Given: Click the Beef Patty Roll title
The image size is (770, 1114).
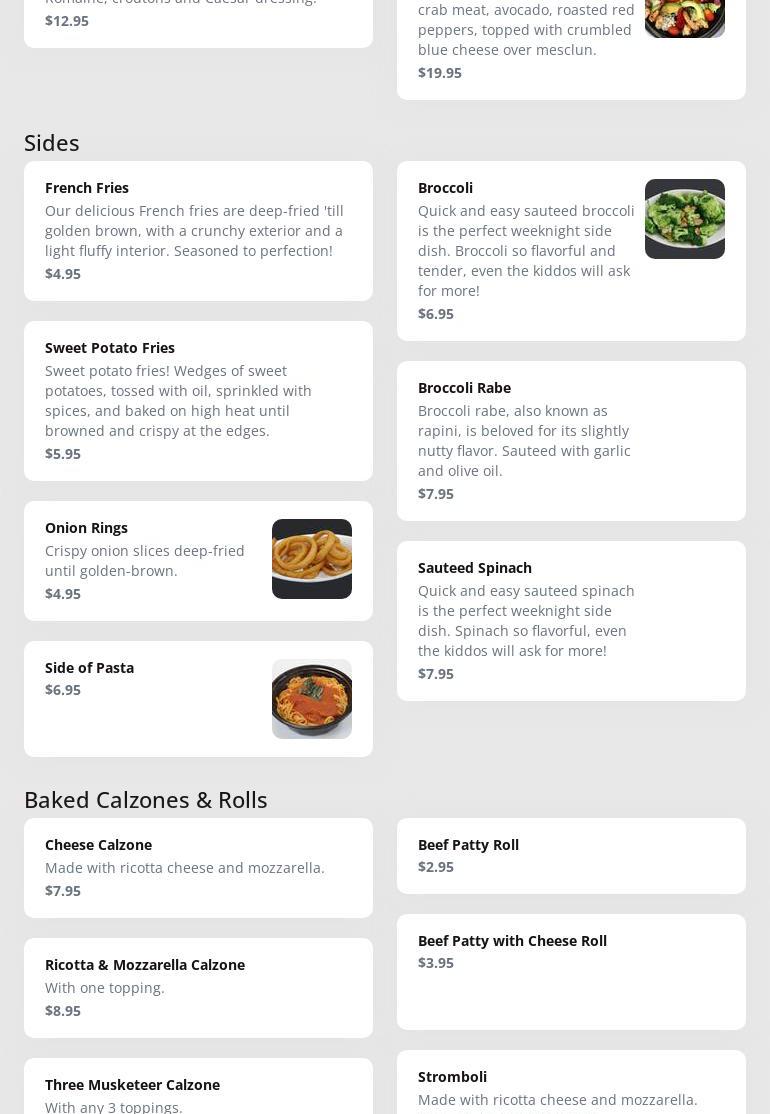Looking at the screenshot, I should coord(468,845).
